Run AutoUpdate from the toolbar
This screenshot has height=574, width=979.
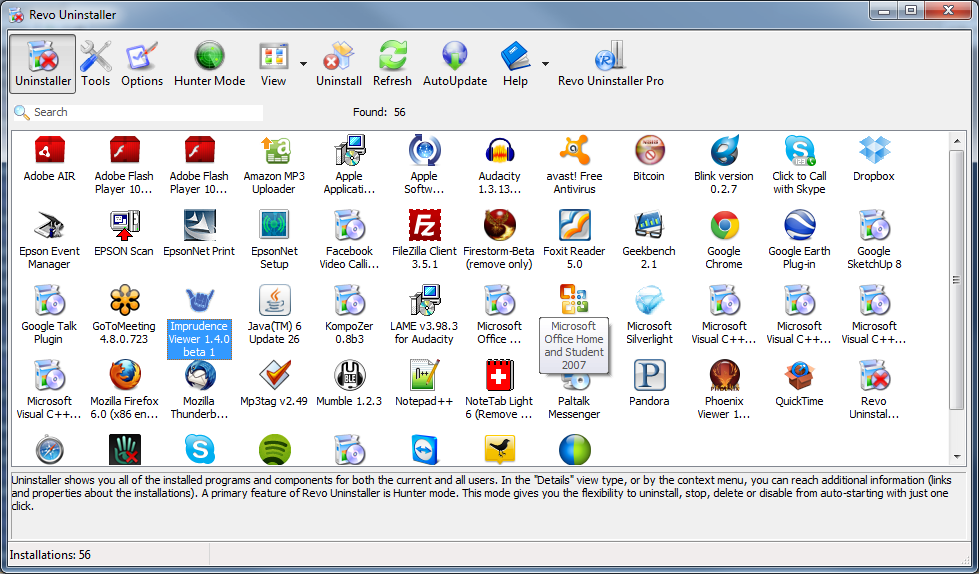point(455,64)
